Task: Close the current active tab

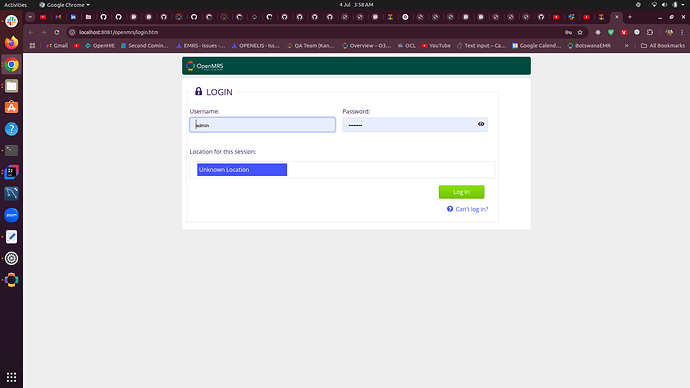Action: [617, 17]
